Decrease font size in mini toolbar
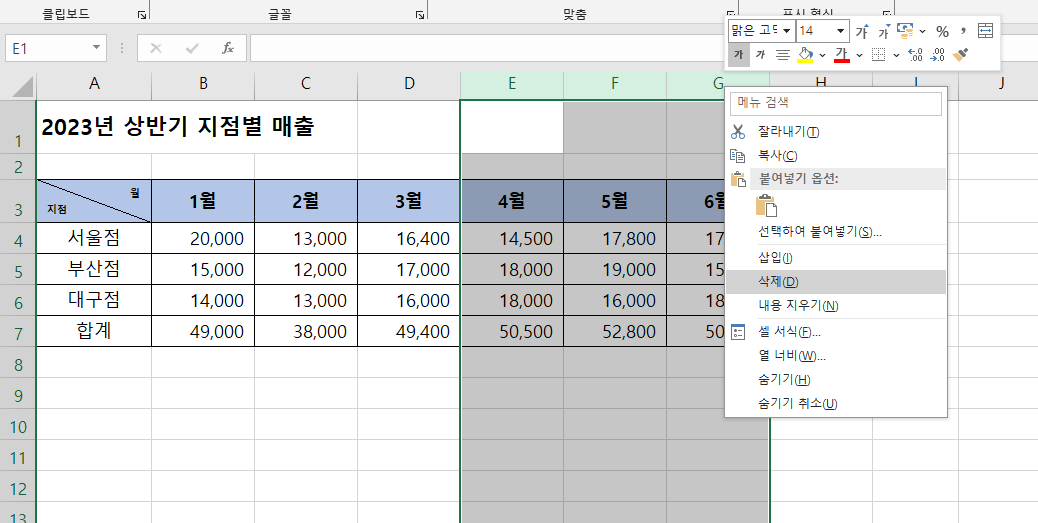 coord(884,31)
